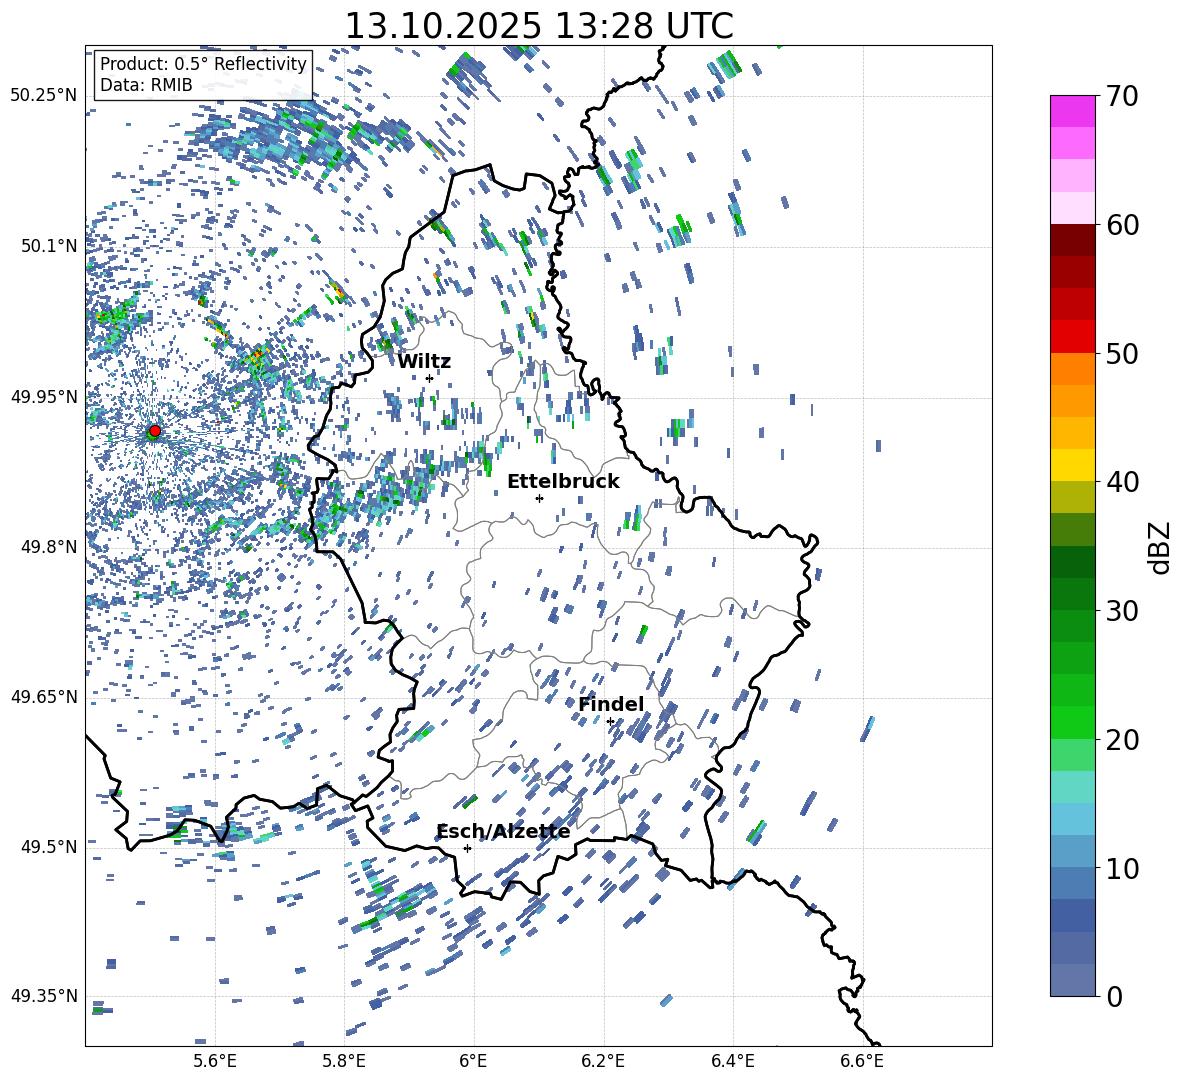This screenshot has height=1081, width=1184.
Task: Click the Ettelbruck city label
Action: pos(563,482)
